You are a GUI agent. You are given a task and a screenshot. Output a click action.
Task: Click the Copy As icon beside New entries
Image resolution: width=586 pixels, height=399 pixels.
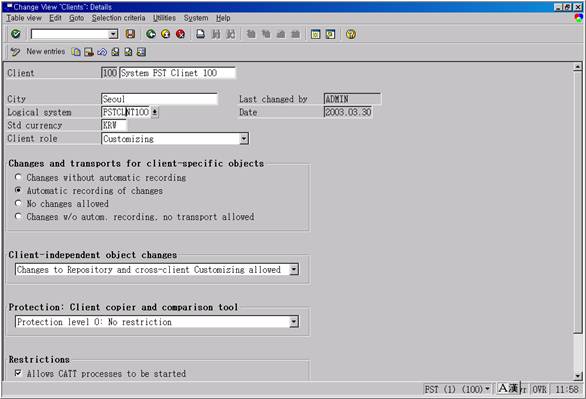click(x=76, y=52)
